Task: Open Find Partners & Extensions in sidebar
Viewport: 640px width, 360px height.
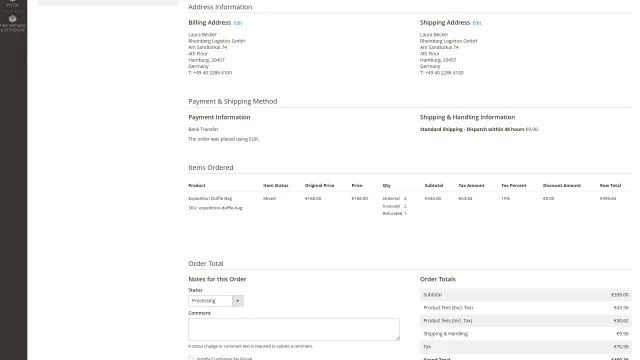Action: click(13, 23)
